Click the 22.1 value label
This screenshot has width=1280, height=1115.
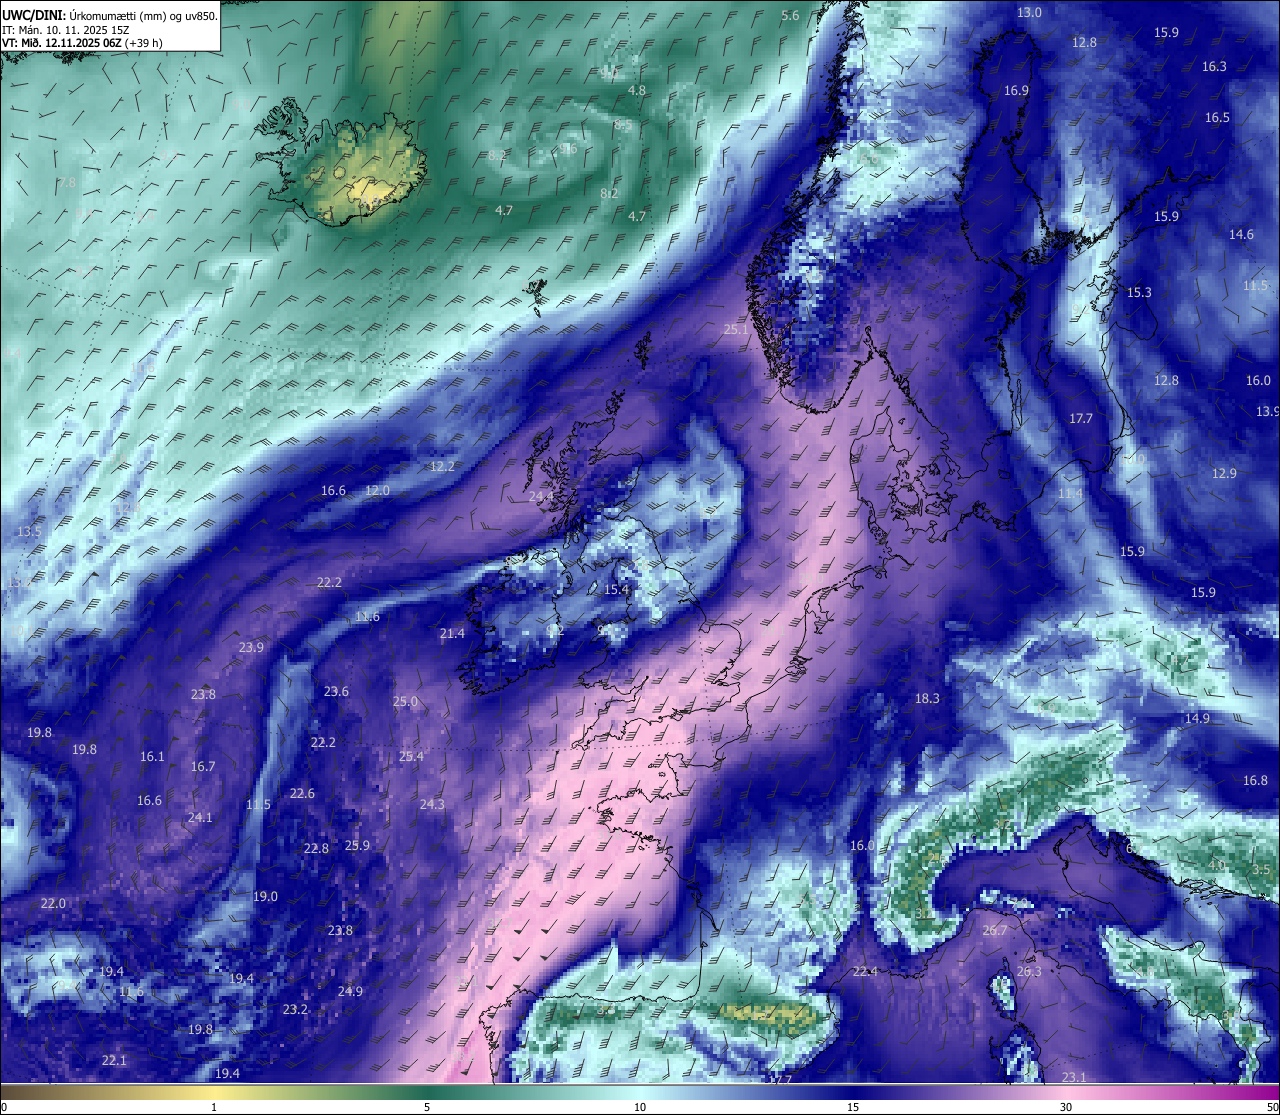114,1060
